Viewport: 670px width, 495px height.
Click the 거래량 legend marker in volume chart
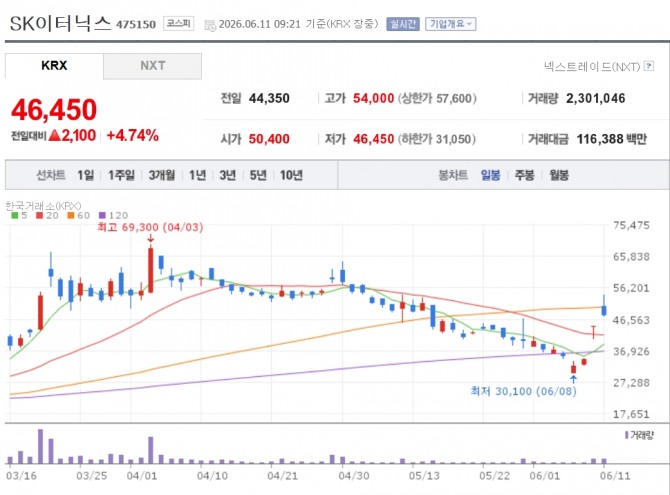[626, 435]
